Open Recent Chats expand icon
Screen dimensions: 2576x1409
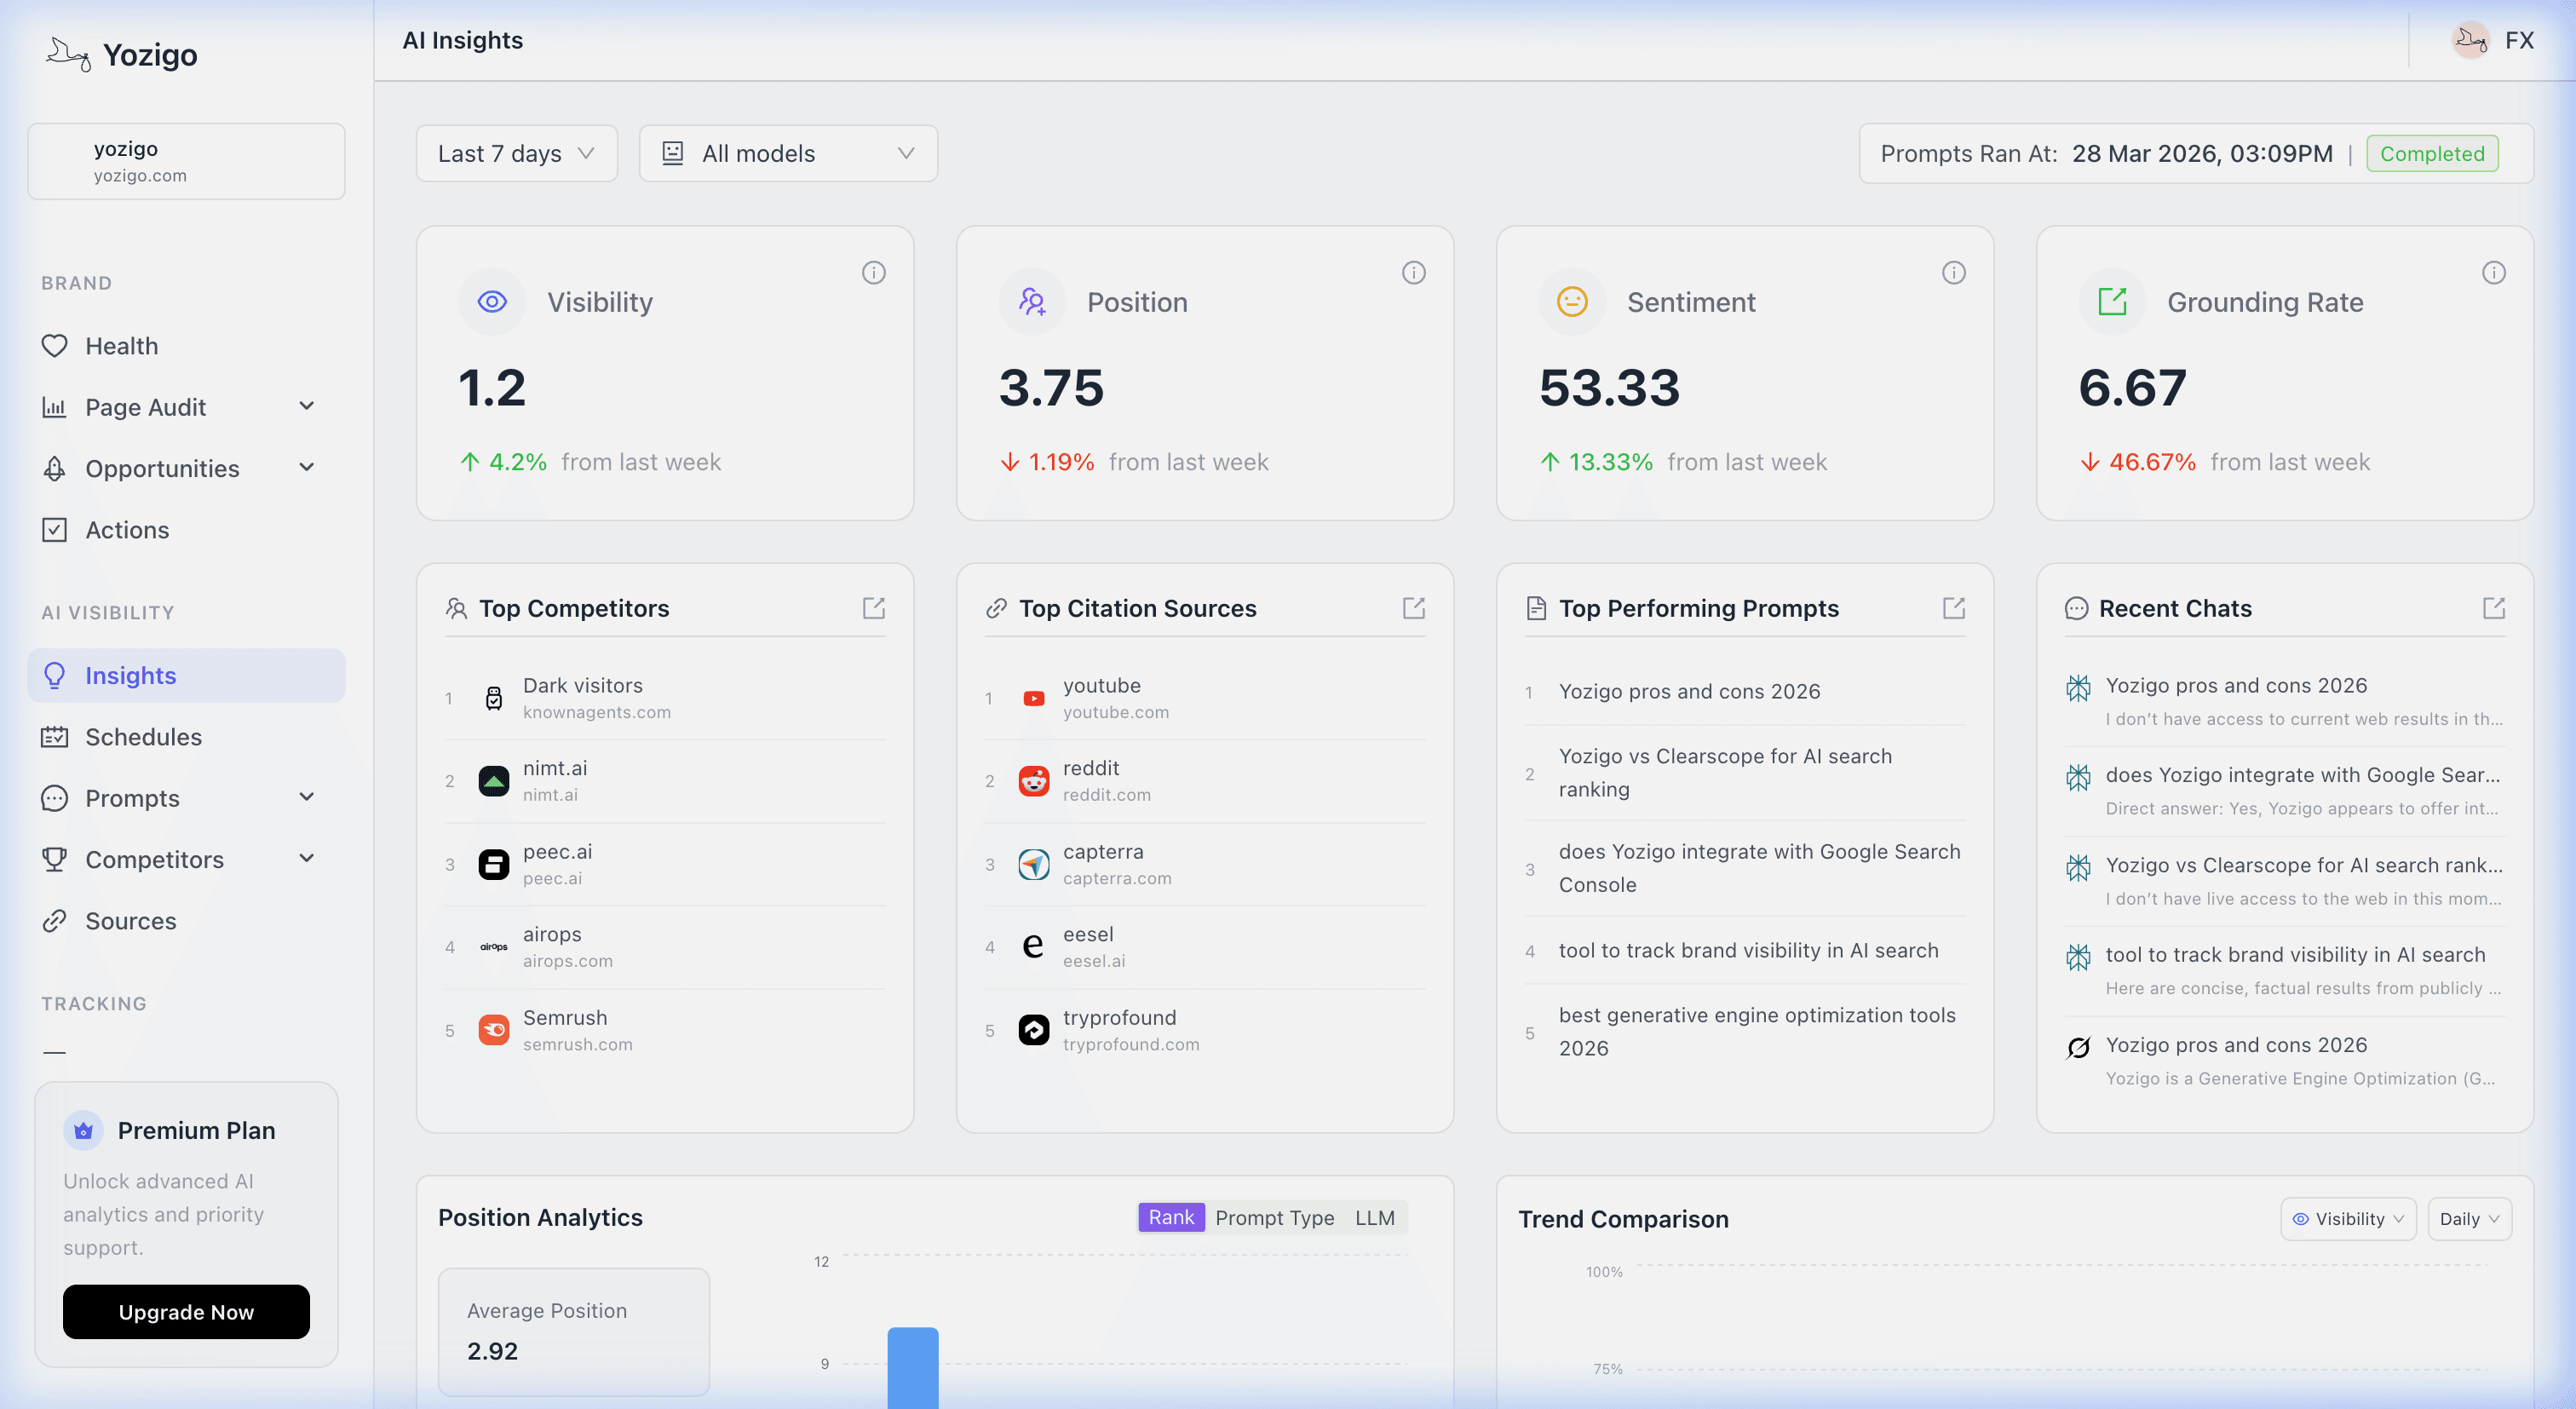[2493, 608]
